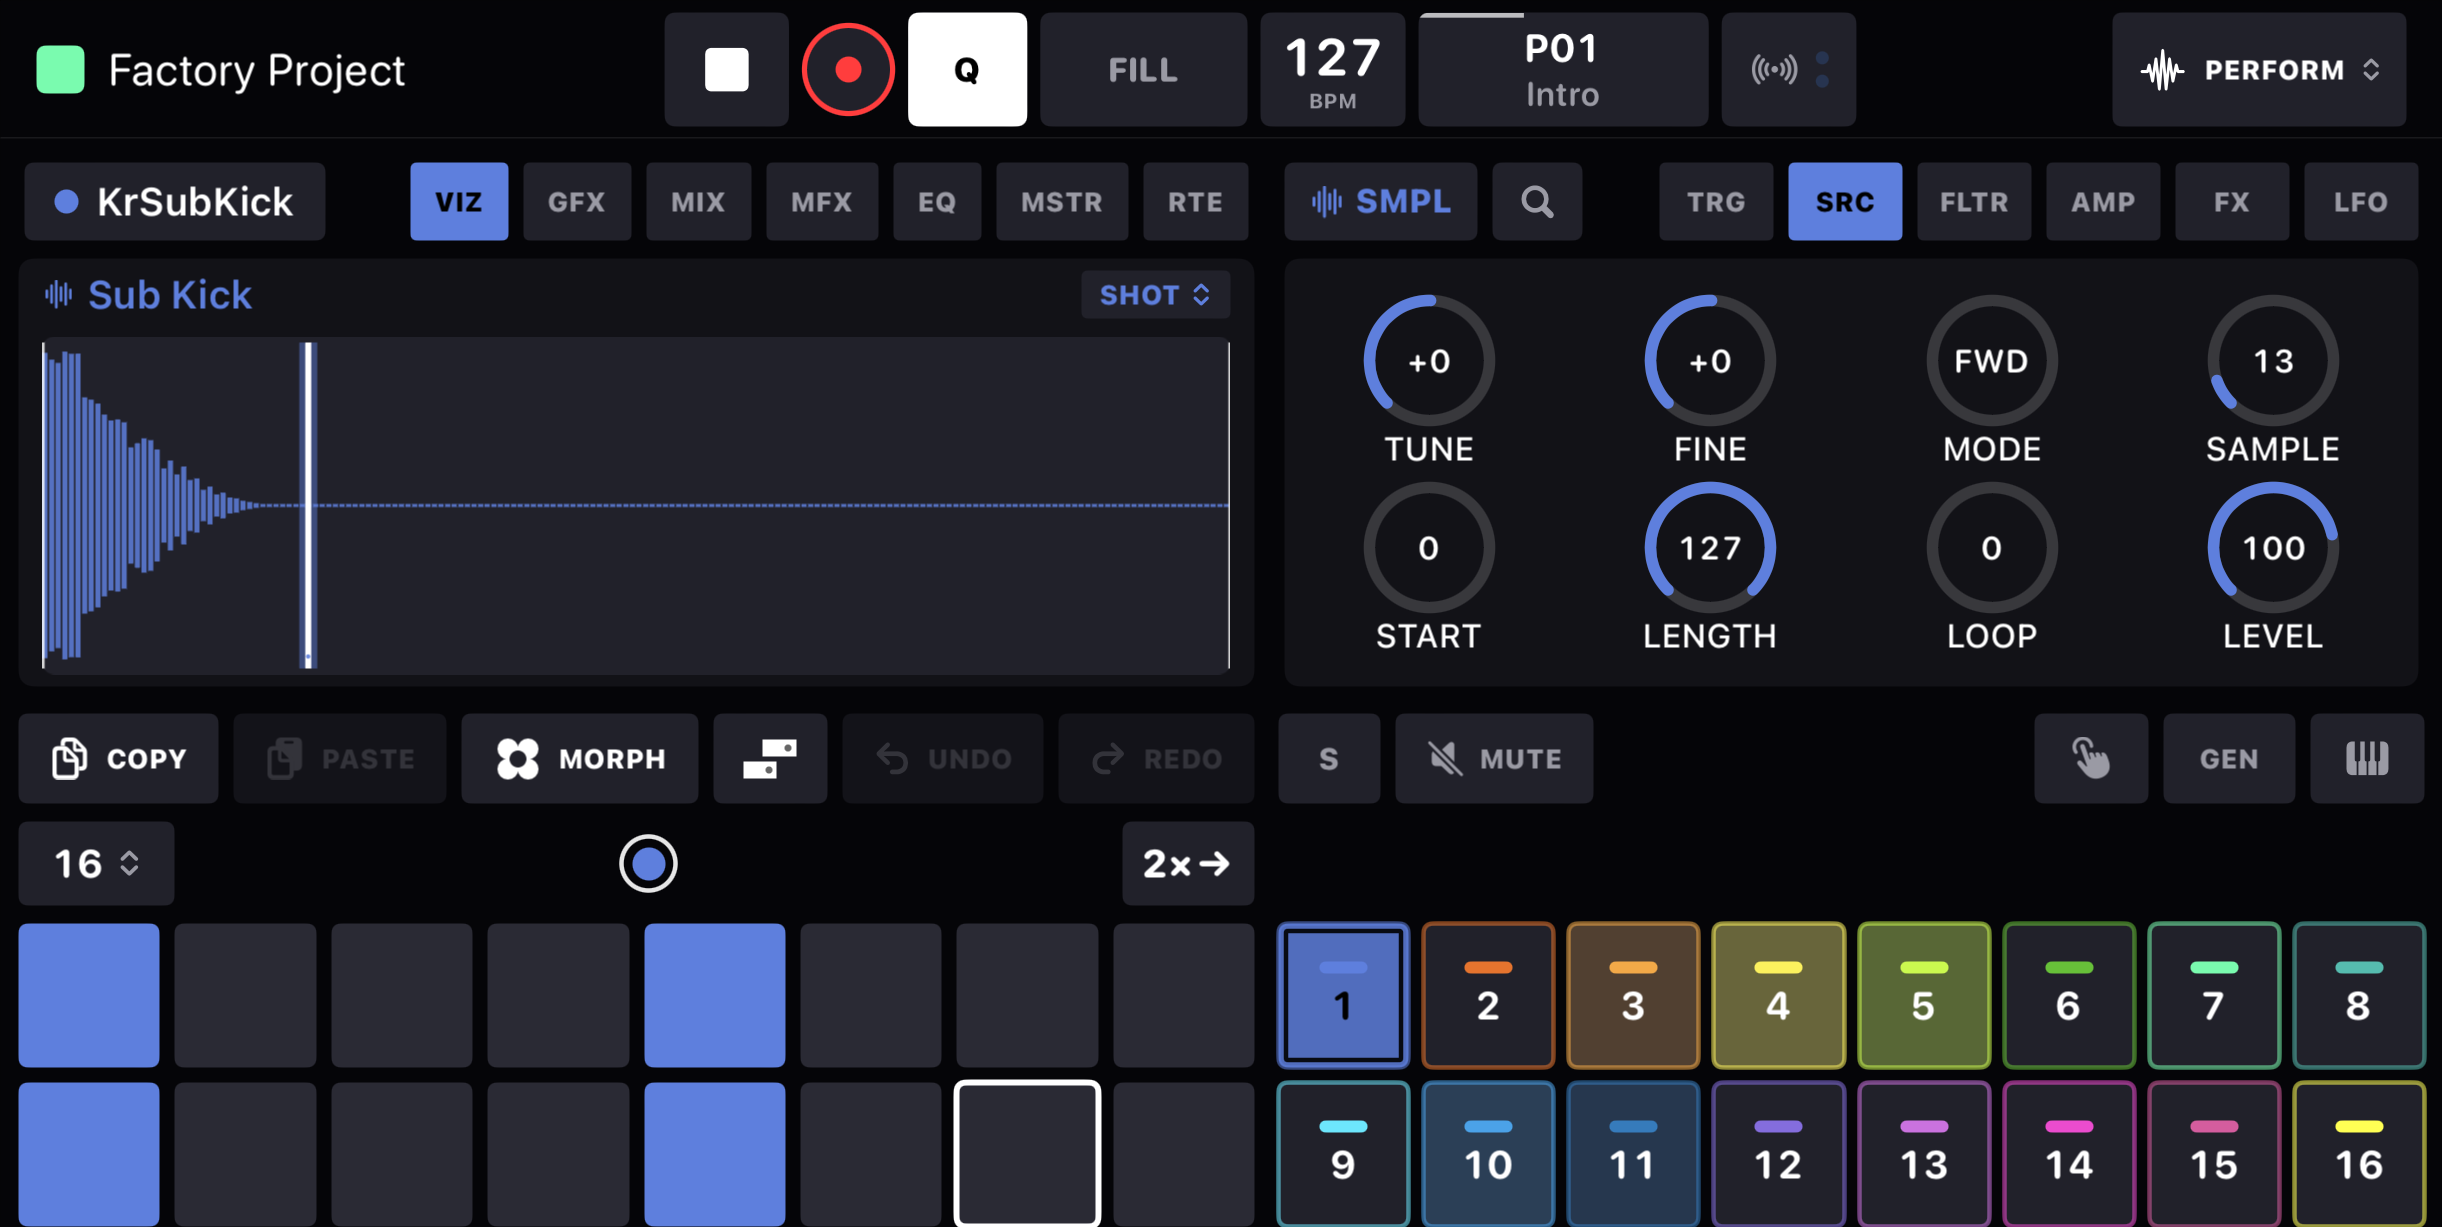Open the piano keyboard view icon

pos(2367,759)
